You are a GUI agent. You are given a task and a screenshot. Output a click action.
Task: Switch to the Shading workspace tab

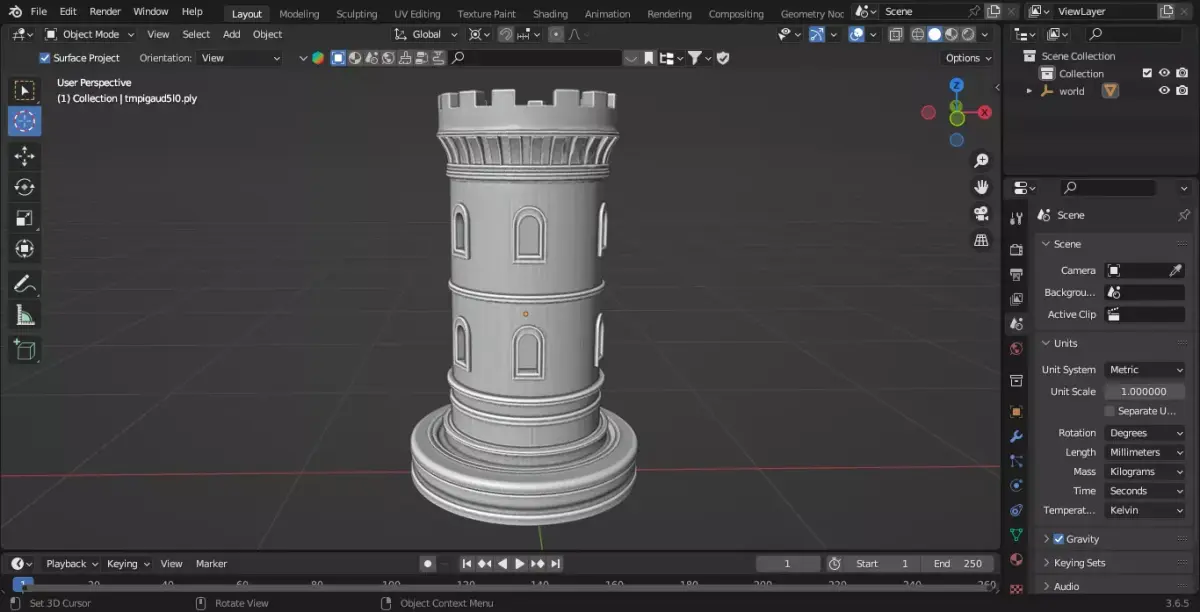[x=550, y=14]
